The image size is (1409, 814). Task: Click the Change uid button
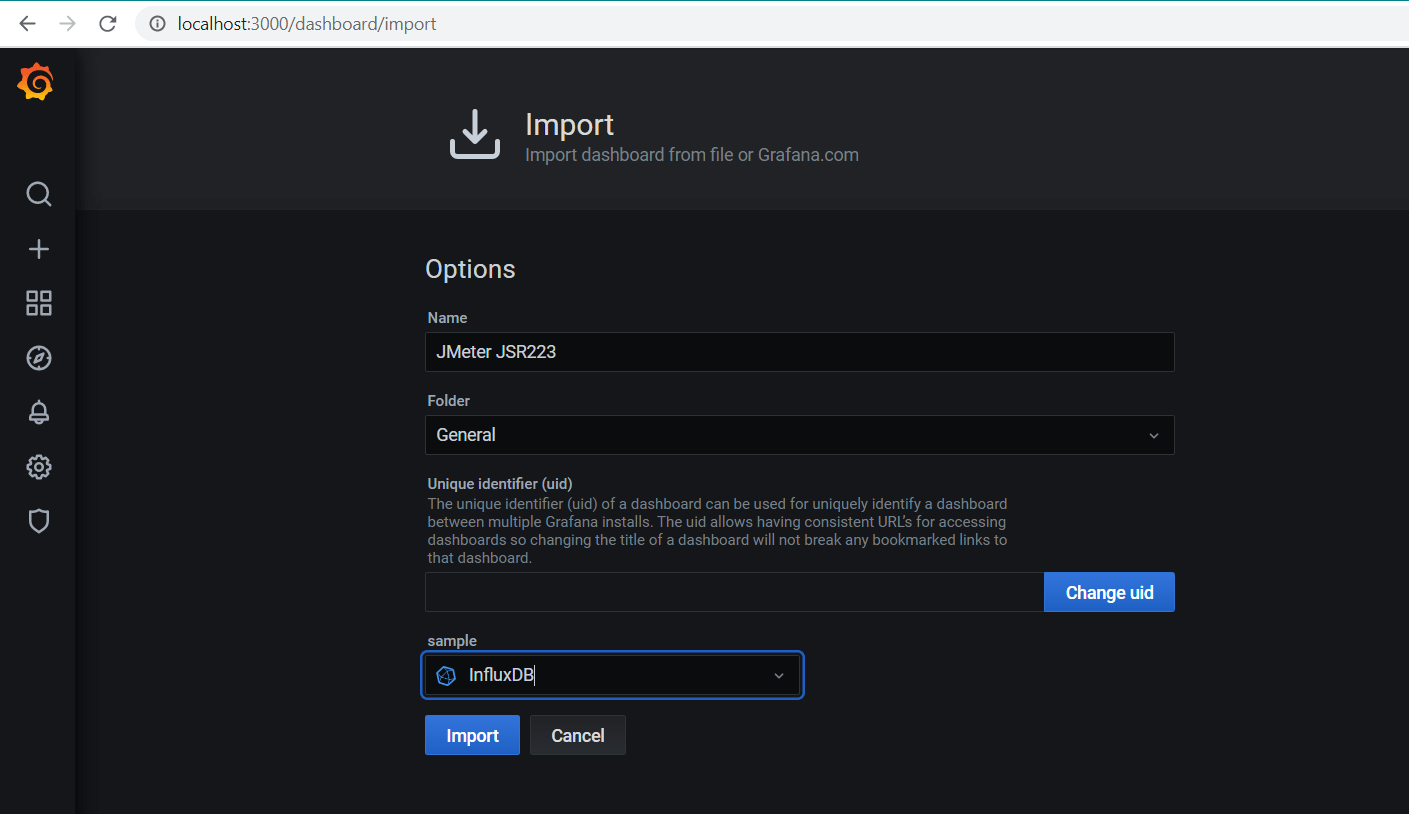(x=1108, y=591)
